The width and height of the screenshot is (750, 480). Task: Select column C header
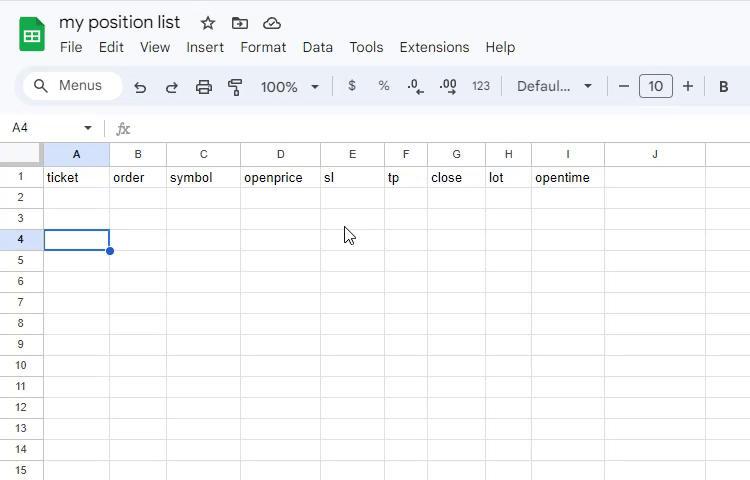(204, 154)
